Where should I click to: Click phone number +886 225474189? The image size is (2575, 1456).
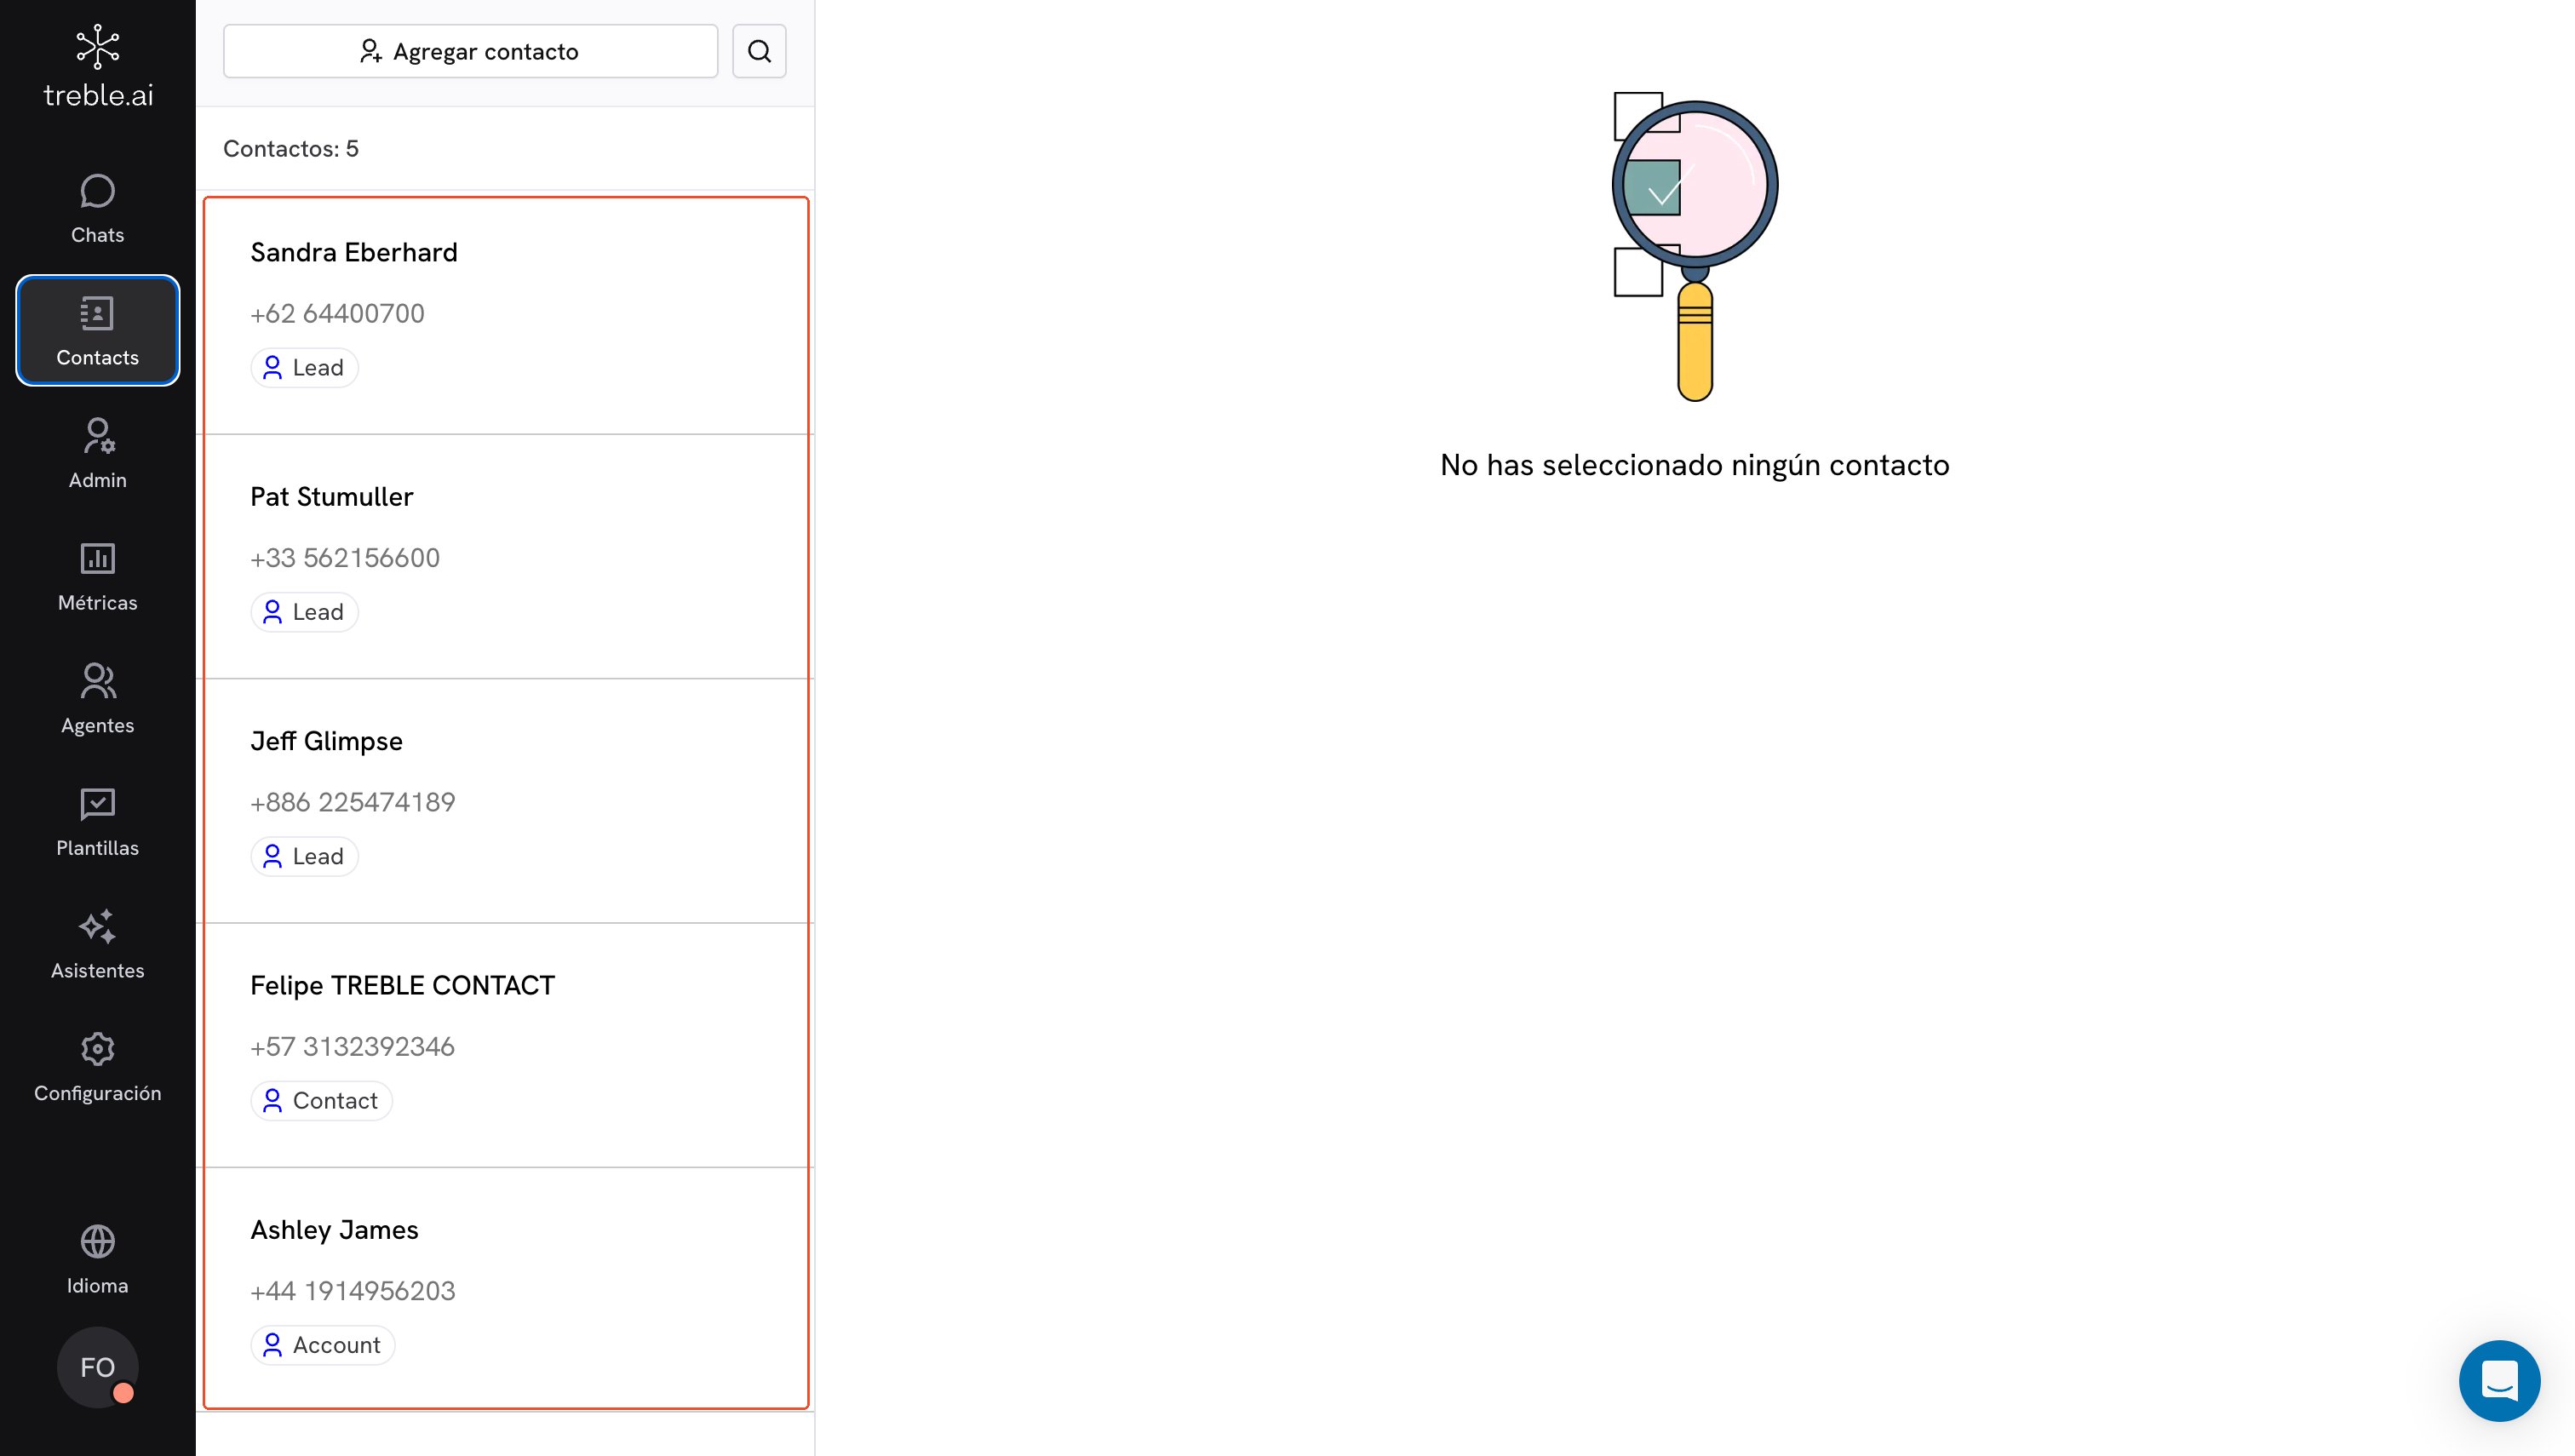(x=353, y=802)
